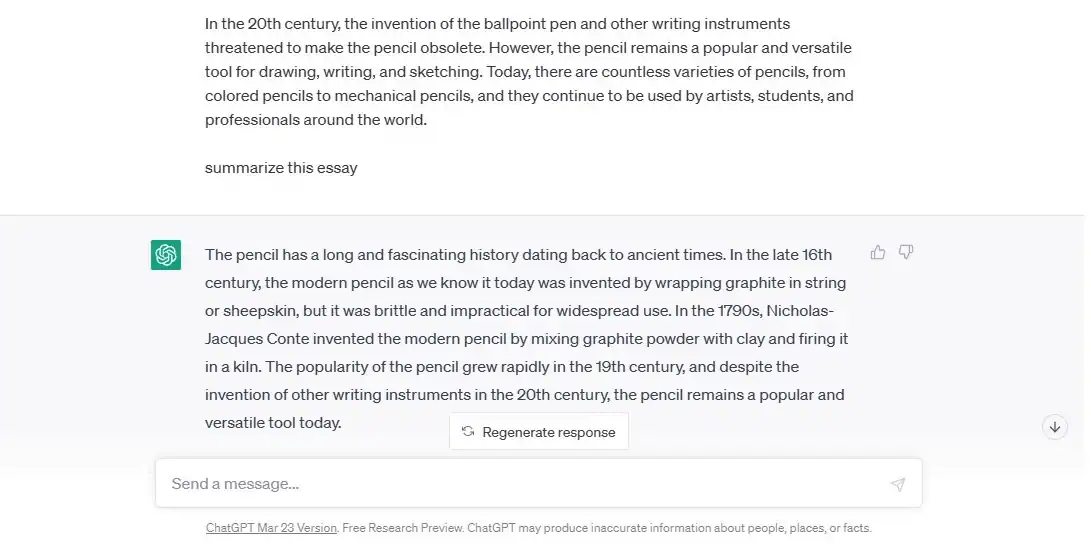Image resolution: width=1091 pixels, height=550 pixels.
Task: Click the green ChatGPT avatar logo
Action: pyautogui.click(x=166, y=255)
